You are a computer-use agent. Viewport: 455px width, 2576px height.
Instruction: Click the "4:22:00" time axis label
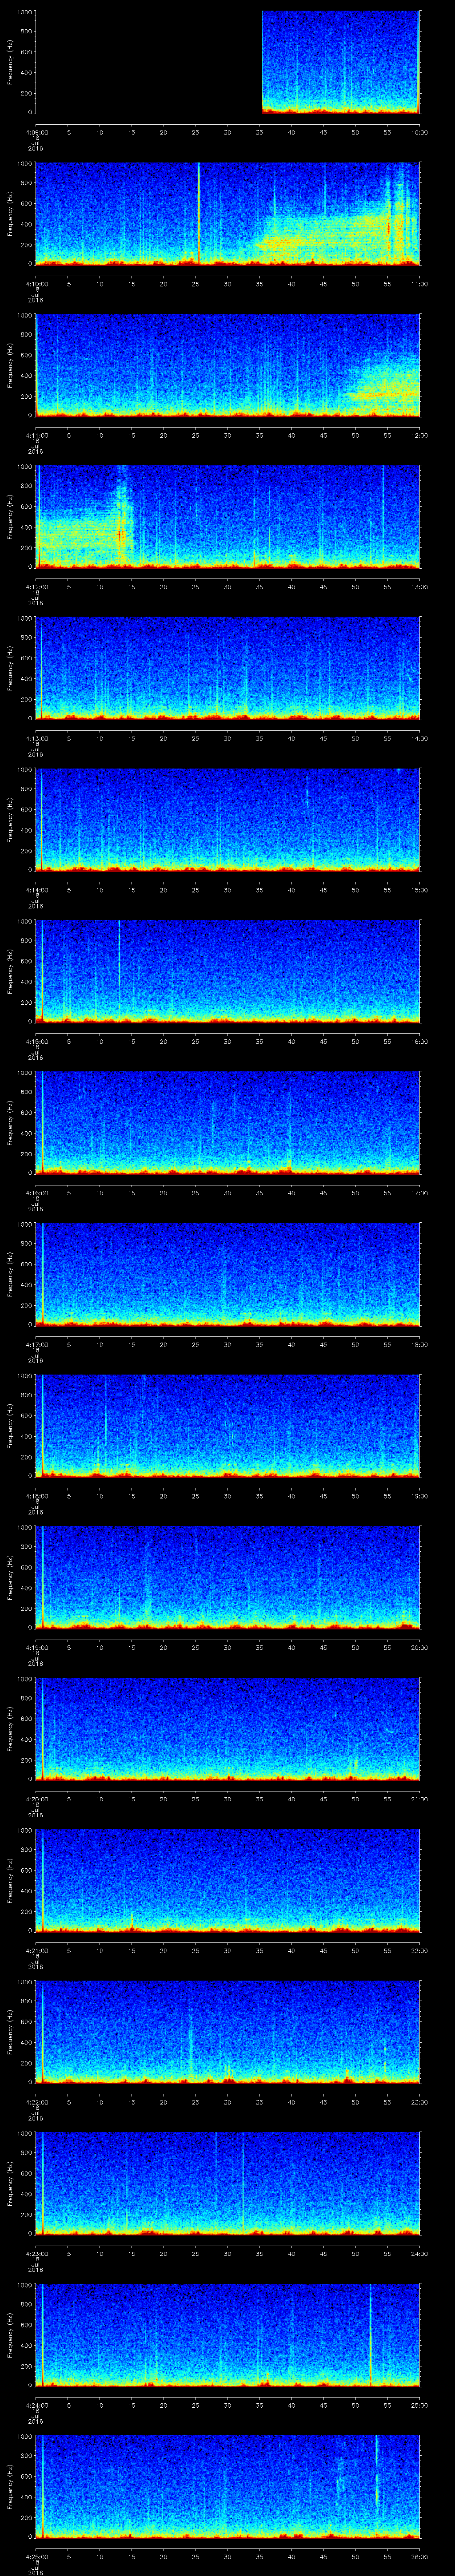36,2101
